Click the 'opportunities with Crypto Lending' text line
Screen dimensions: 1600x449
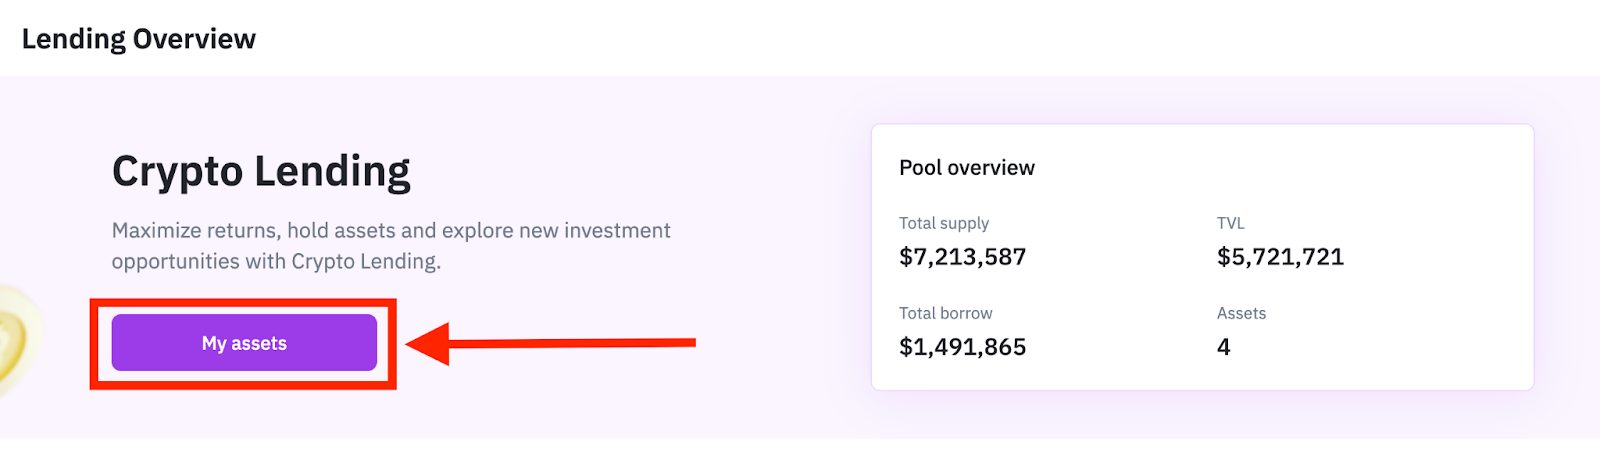click(x=276, y=262)
